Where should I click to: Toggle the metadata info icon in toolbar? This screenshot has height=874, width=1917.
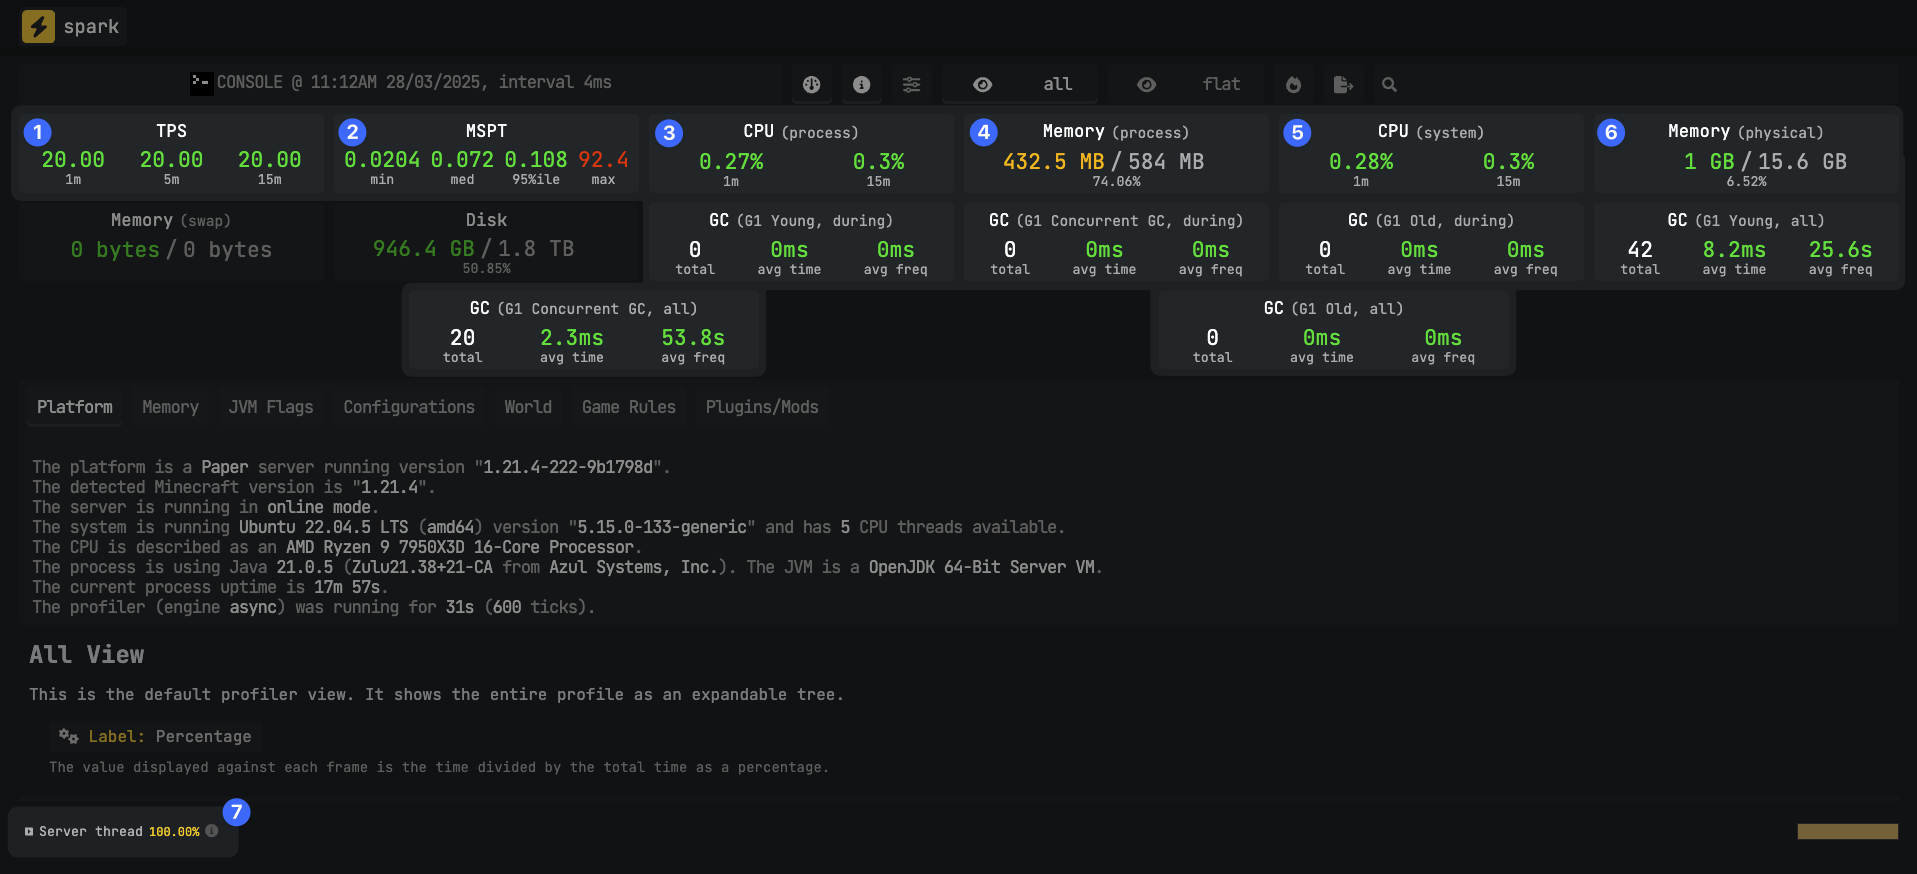point(862,85)
